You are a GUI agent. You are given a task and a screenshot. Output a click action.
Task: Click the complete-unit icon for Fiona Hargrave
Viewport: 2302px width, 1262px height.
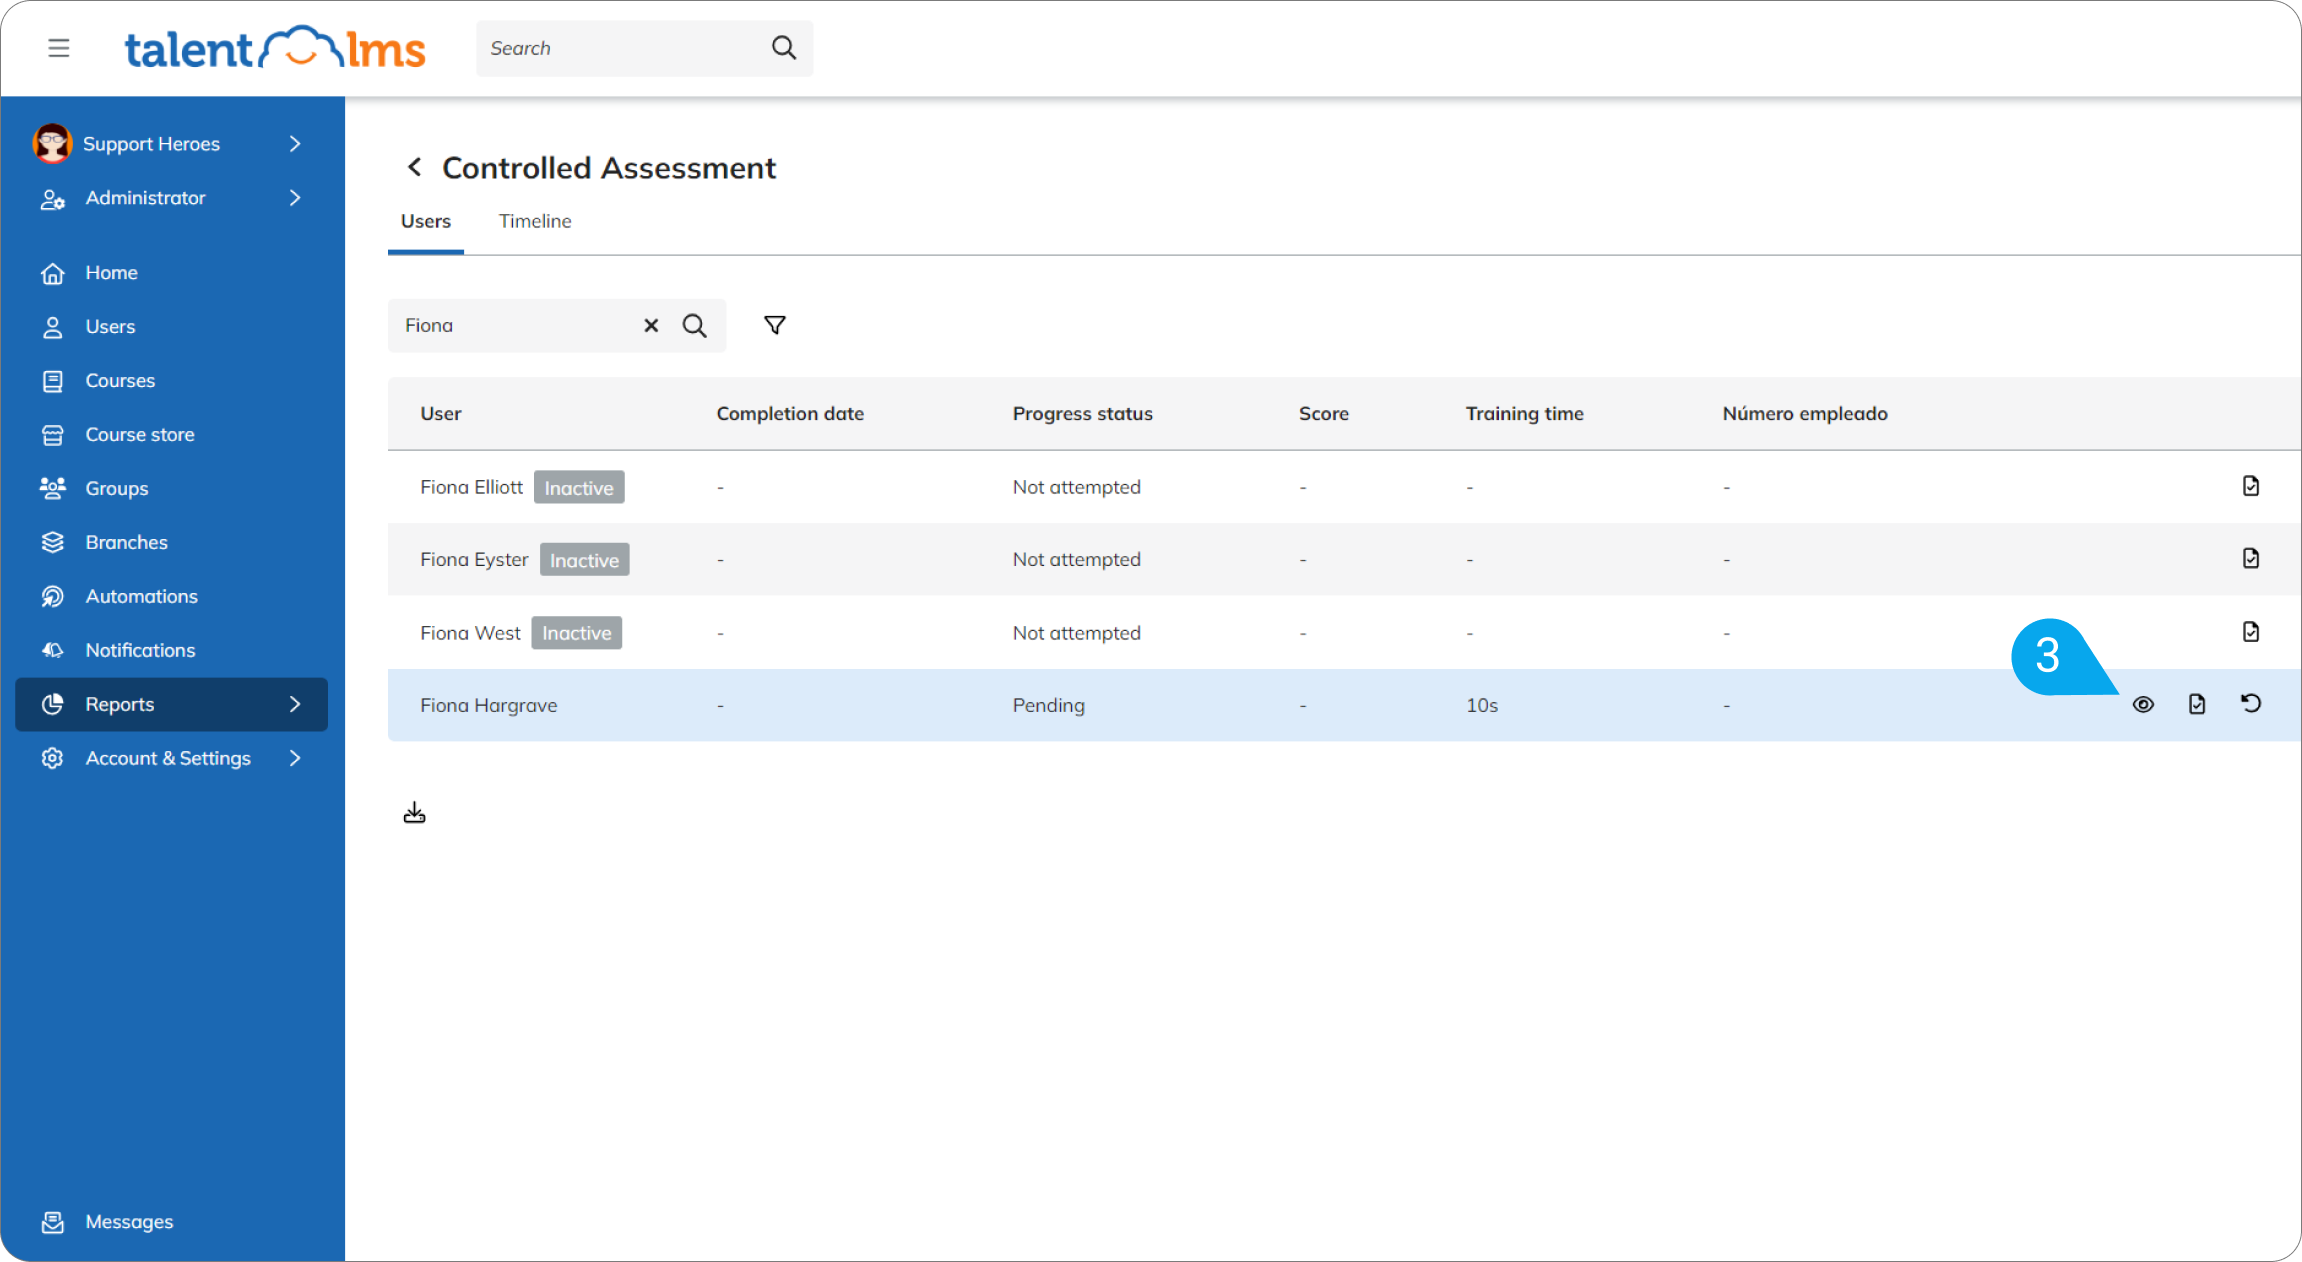click(x=2197, y=705)
